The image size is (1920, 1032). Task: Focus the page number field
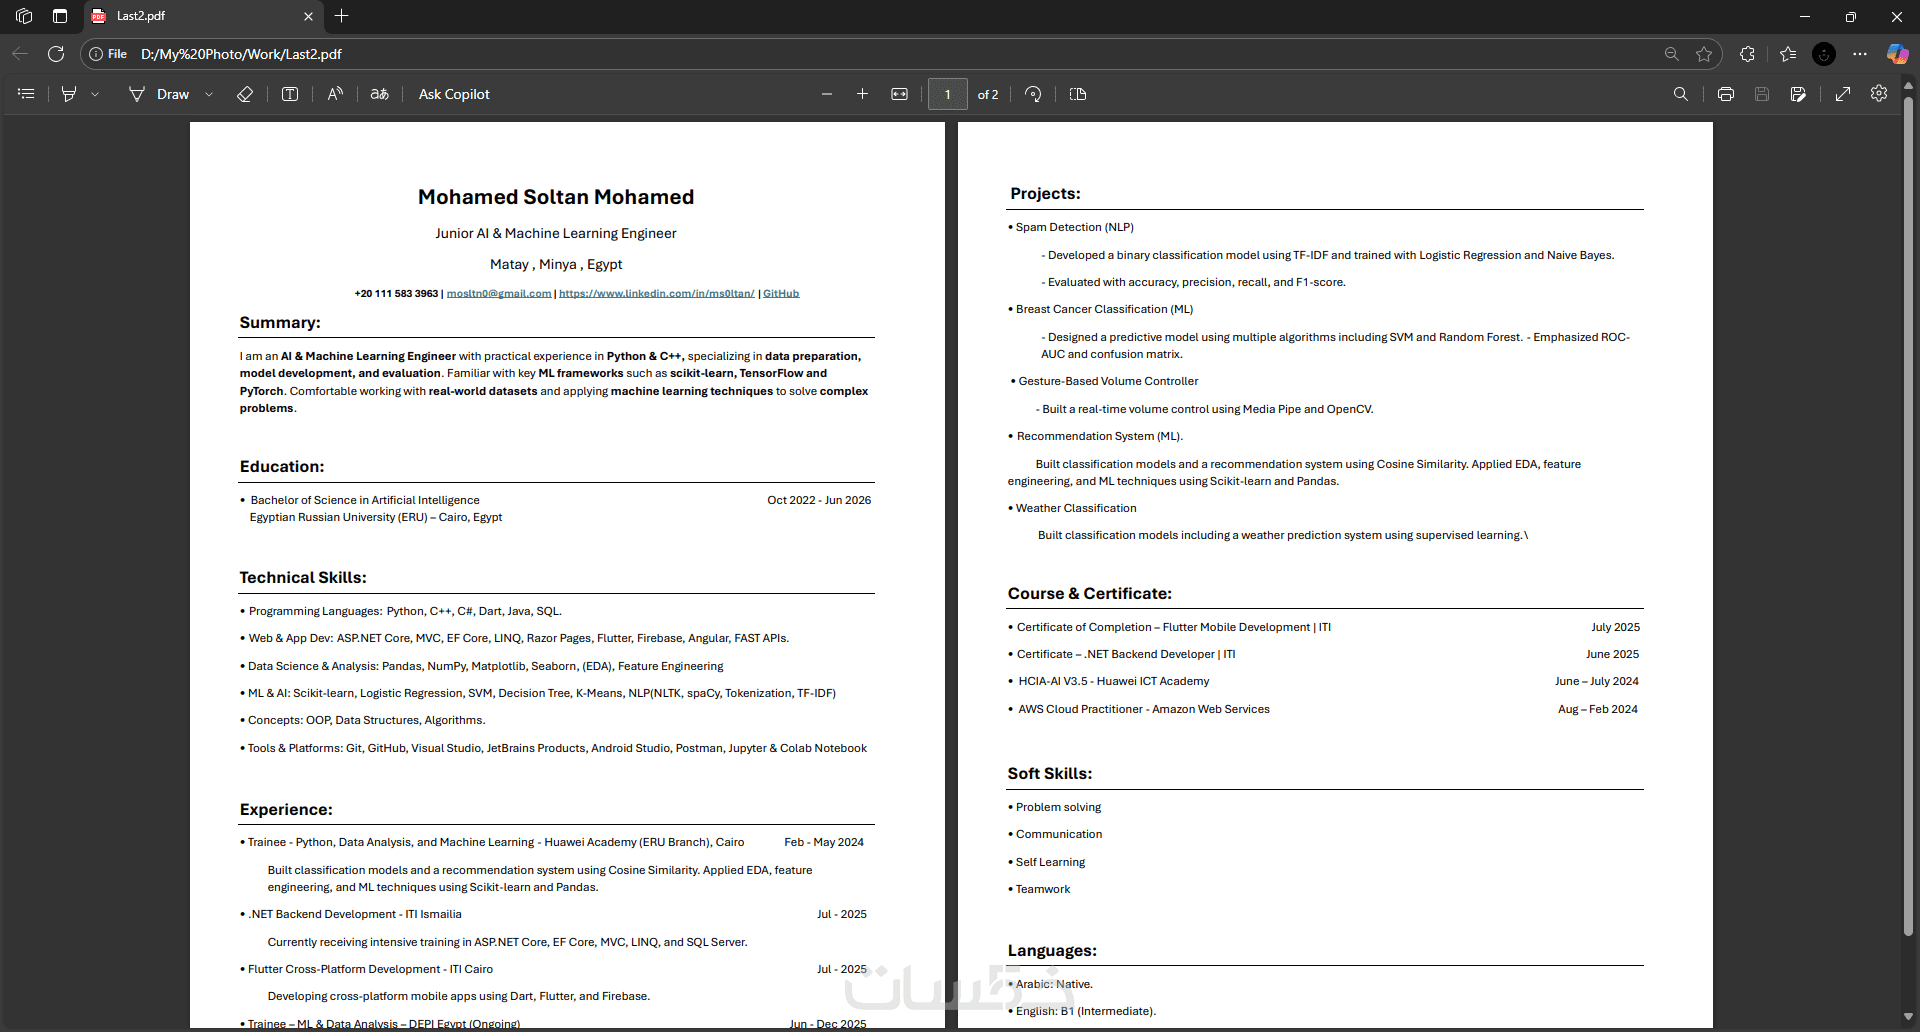948,94
